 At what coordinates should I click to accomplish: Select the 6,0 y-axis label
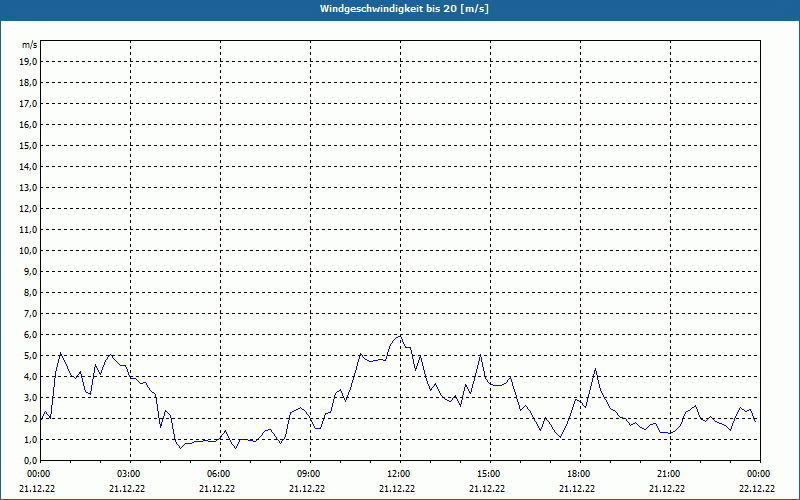pyautogui.click(x=30, y=335)
